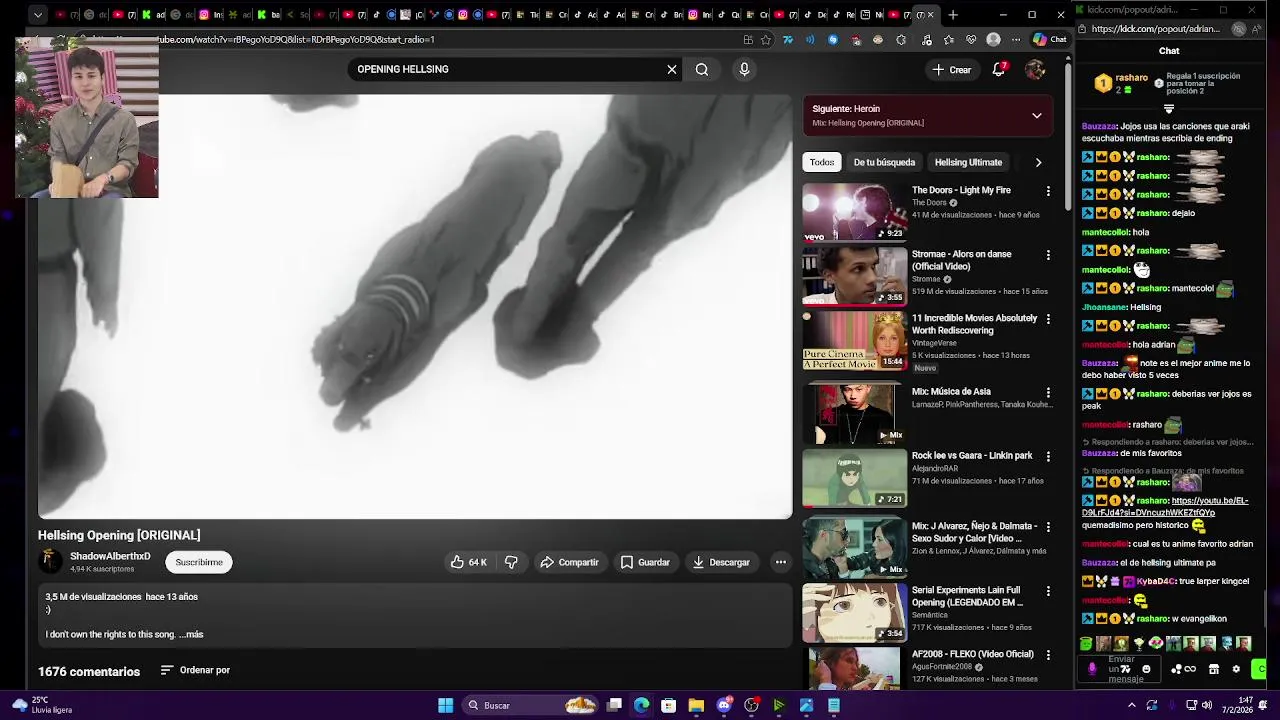Expand video description with ...más

coord(192,634)
